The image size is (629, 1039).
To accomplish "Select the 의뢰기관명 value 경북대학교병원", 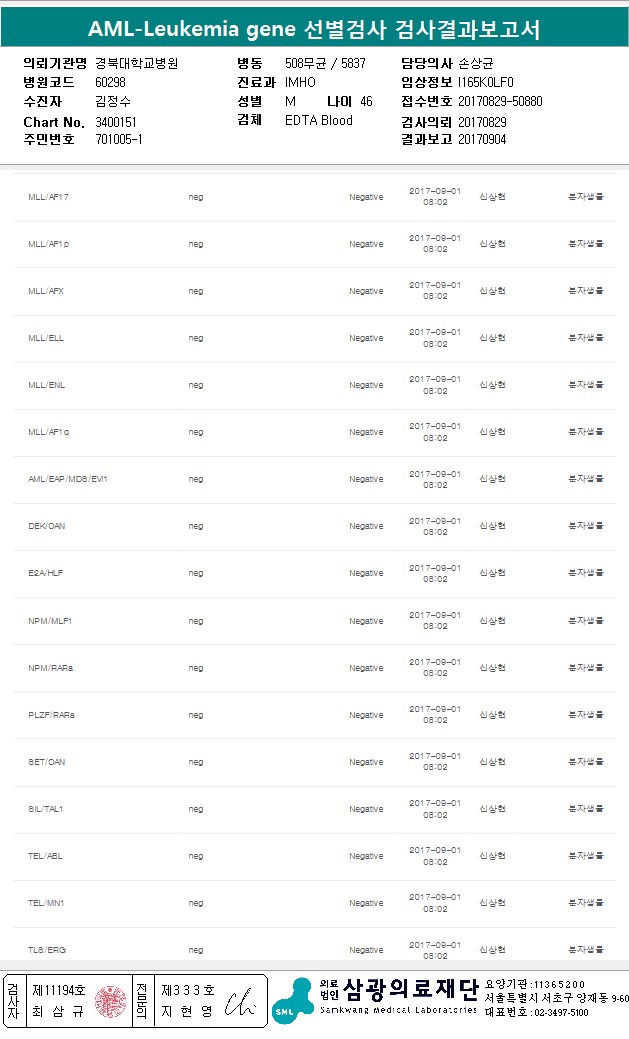I will click(137, 64).
